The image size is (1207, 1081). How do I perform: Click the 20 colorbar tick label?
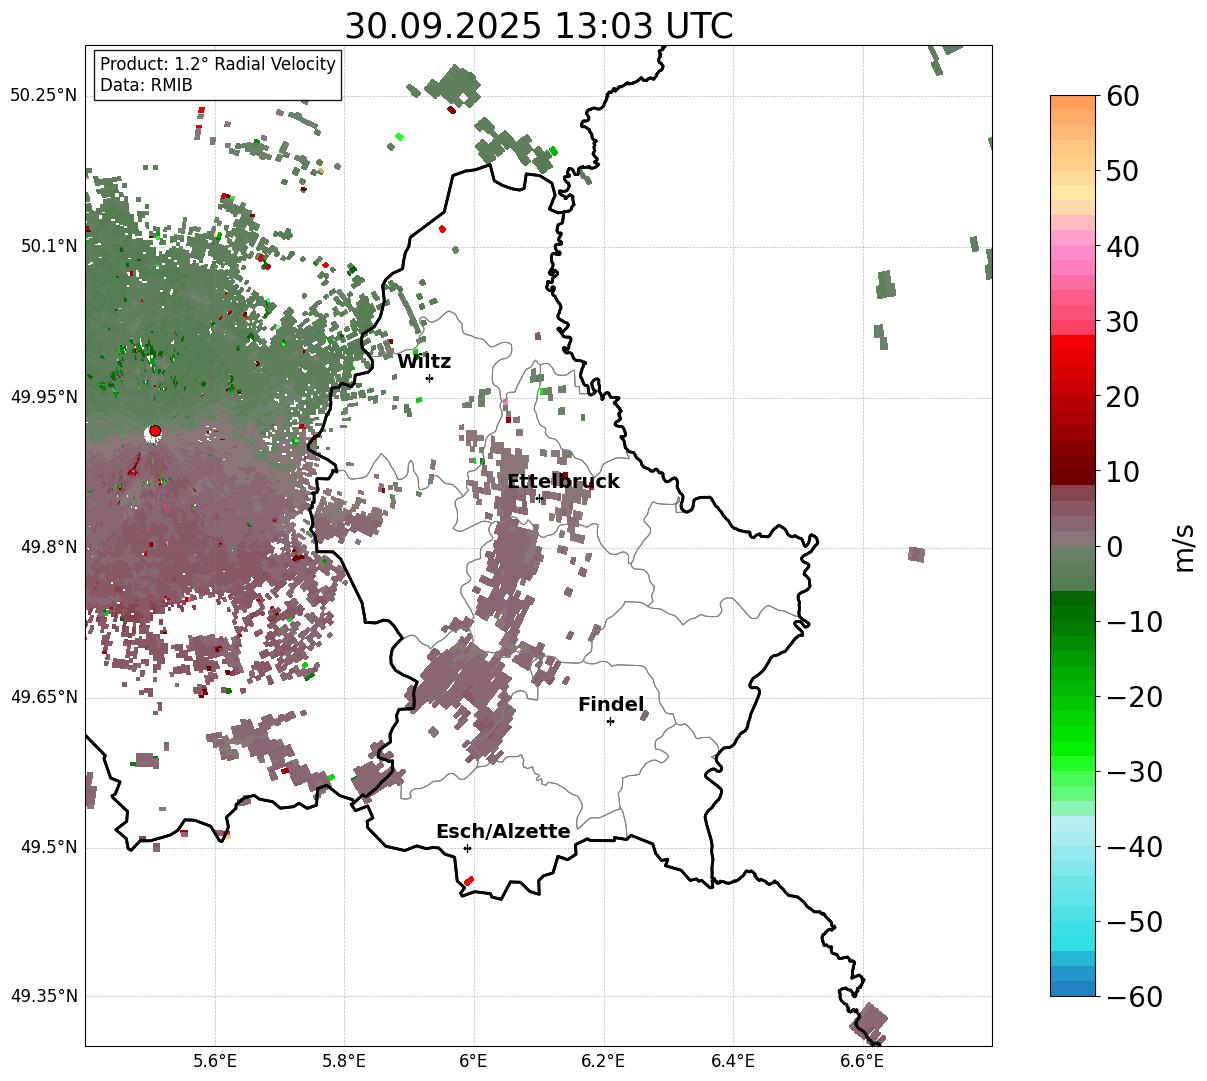coord(1121,397)
